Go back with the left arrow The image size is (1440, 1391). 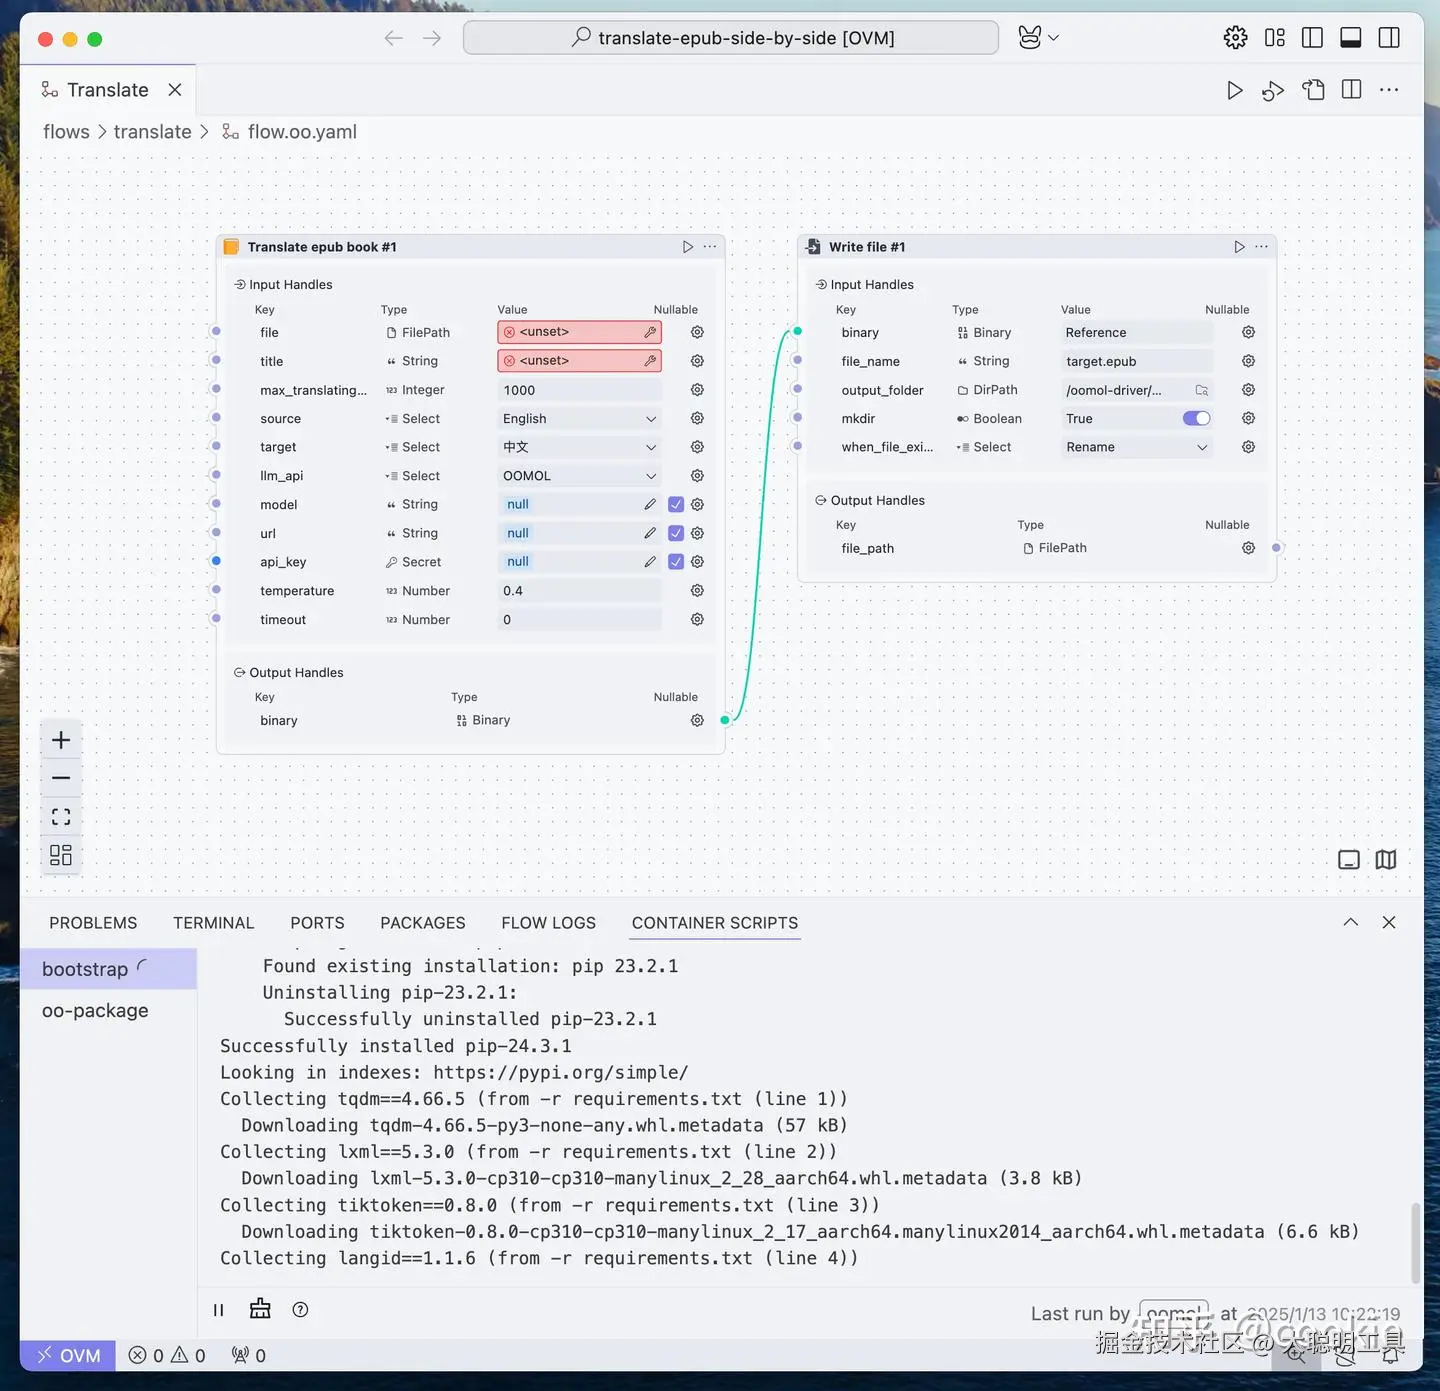pyautogui.click(x=393, y=38)
